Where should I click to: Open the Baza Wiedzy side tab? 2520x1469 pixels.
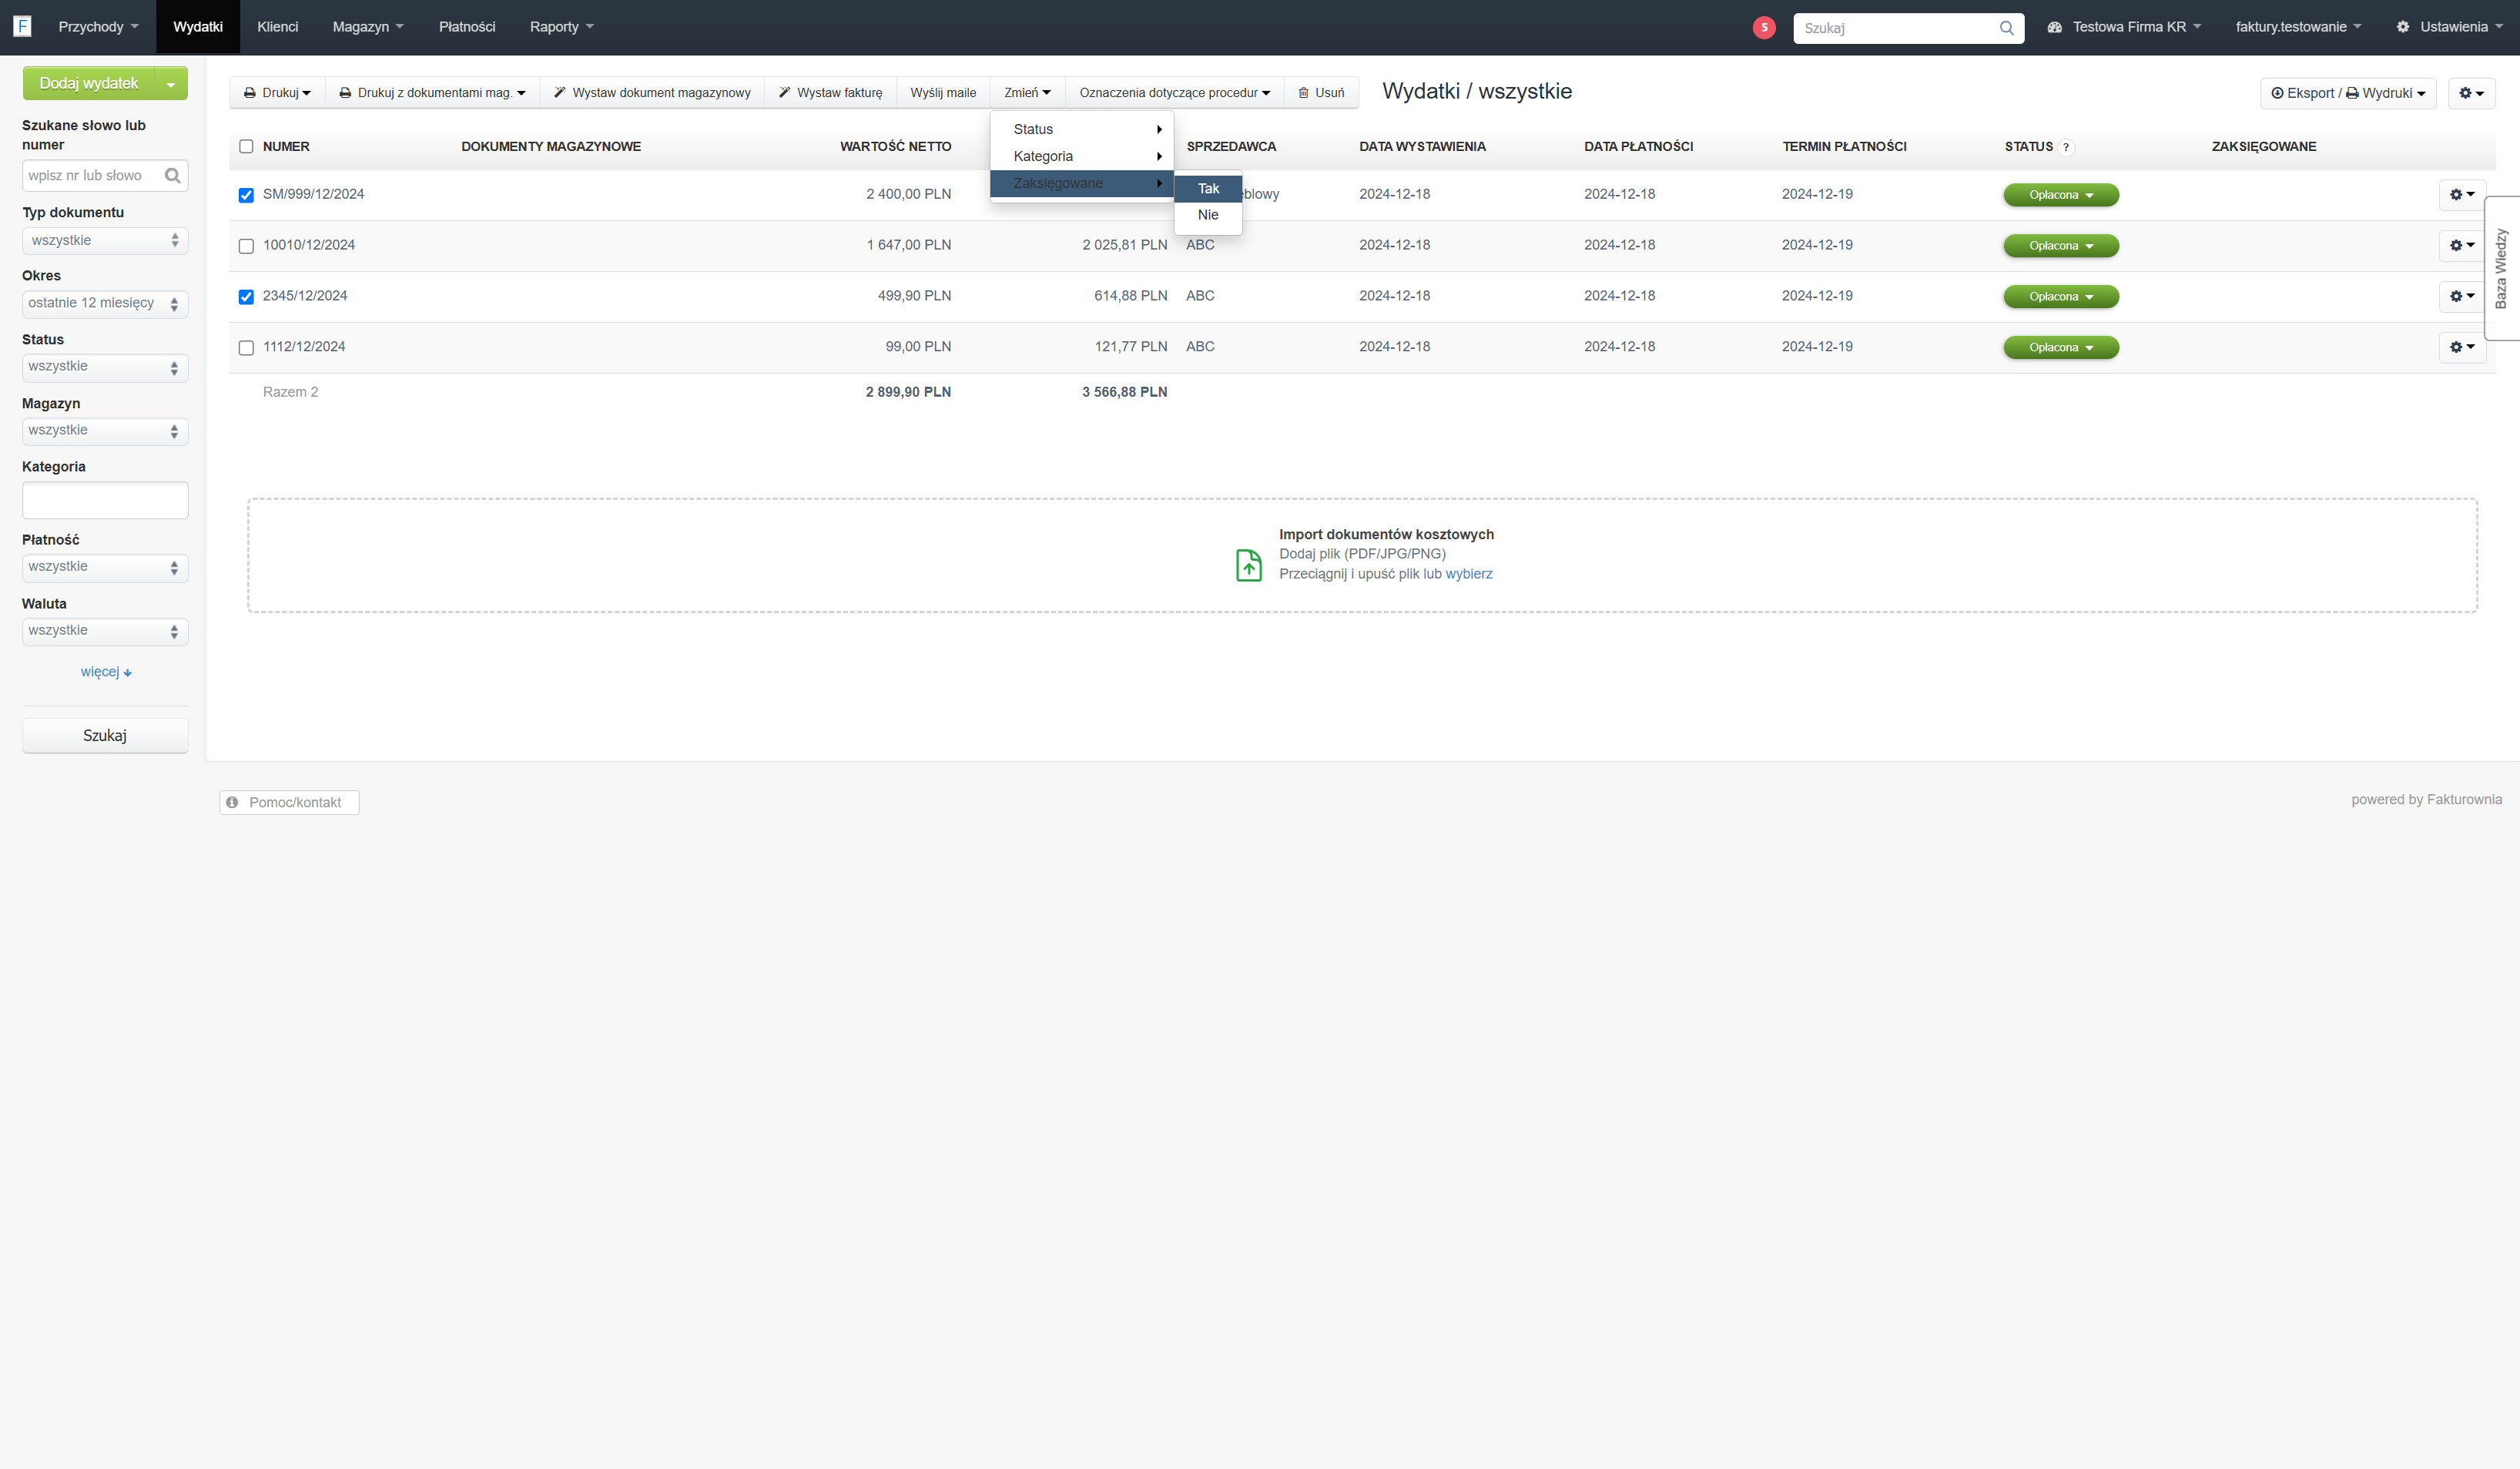coord(2502,268)
